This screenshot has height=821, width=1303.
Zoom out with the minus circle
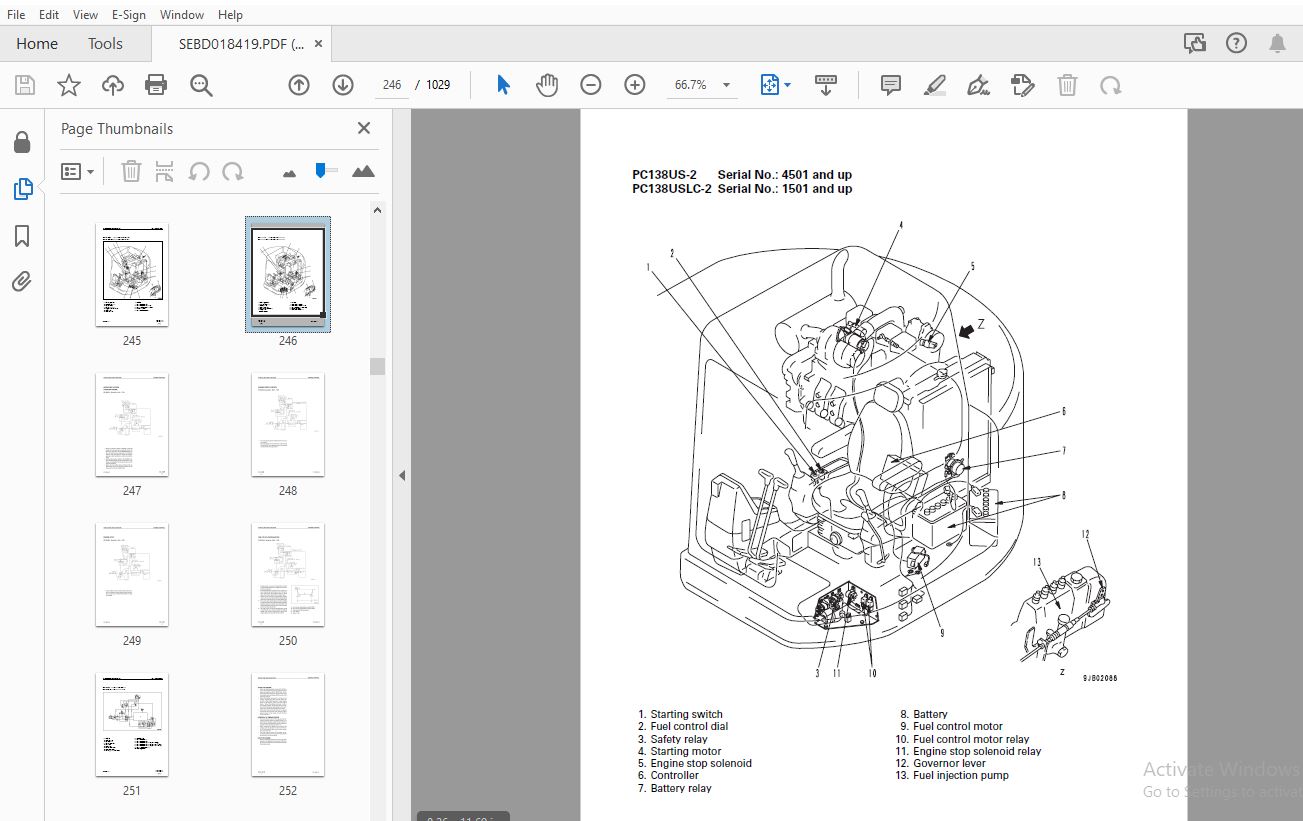[591, 85]
